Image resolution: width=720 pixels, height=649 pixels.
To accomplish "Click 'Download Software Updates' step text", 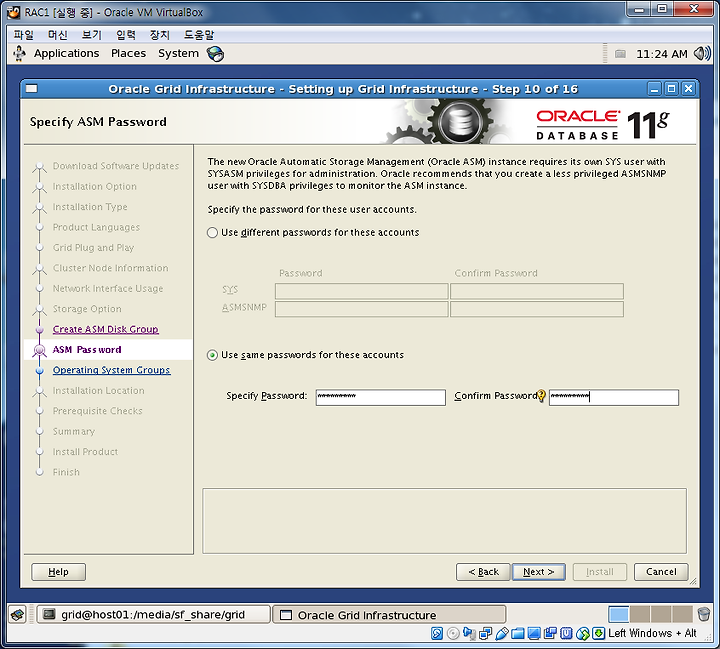I will (x=116, y=166).
